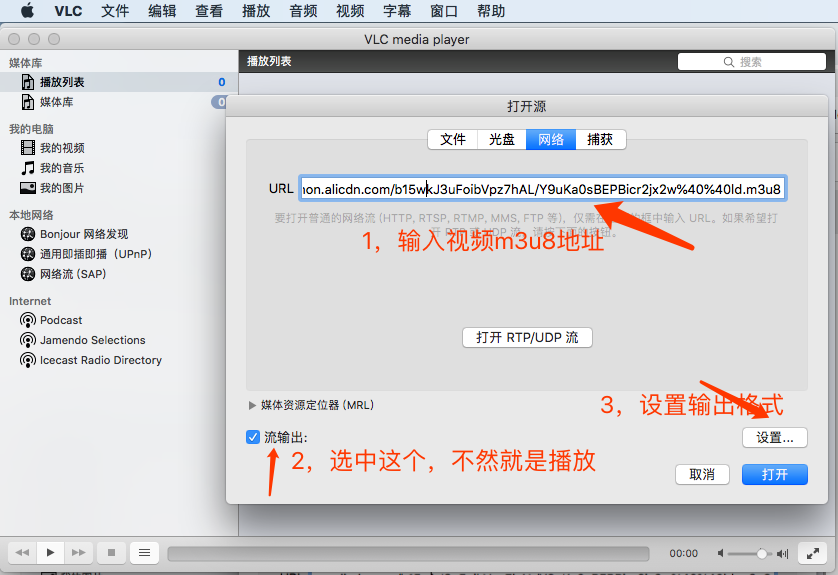Toggle fullscreen mode button
This screenshot has height=575, width=838.
[x=812, y=554]
